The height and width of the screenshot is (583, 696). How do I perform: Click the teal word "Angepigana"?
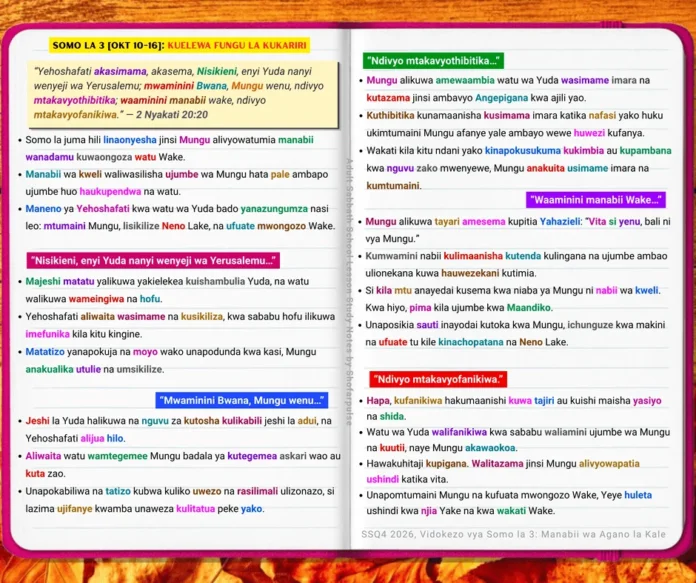click(x=502, y=98)
